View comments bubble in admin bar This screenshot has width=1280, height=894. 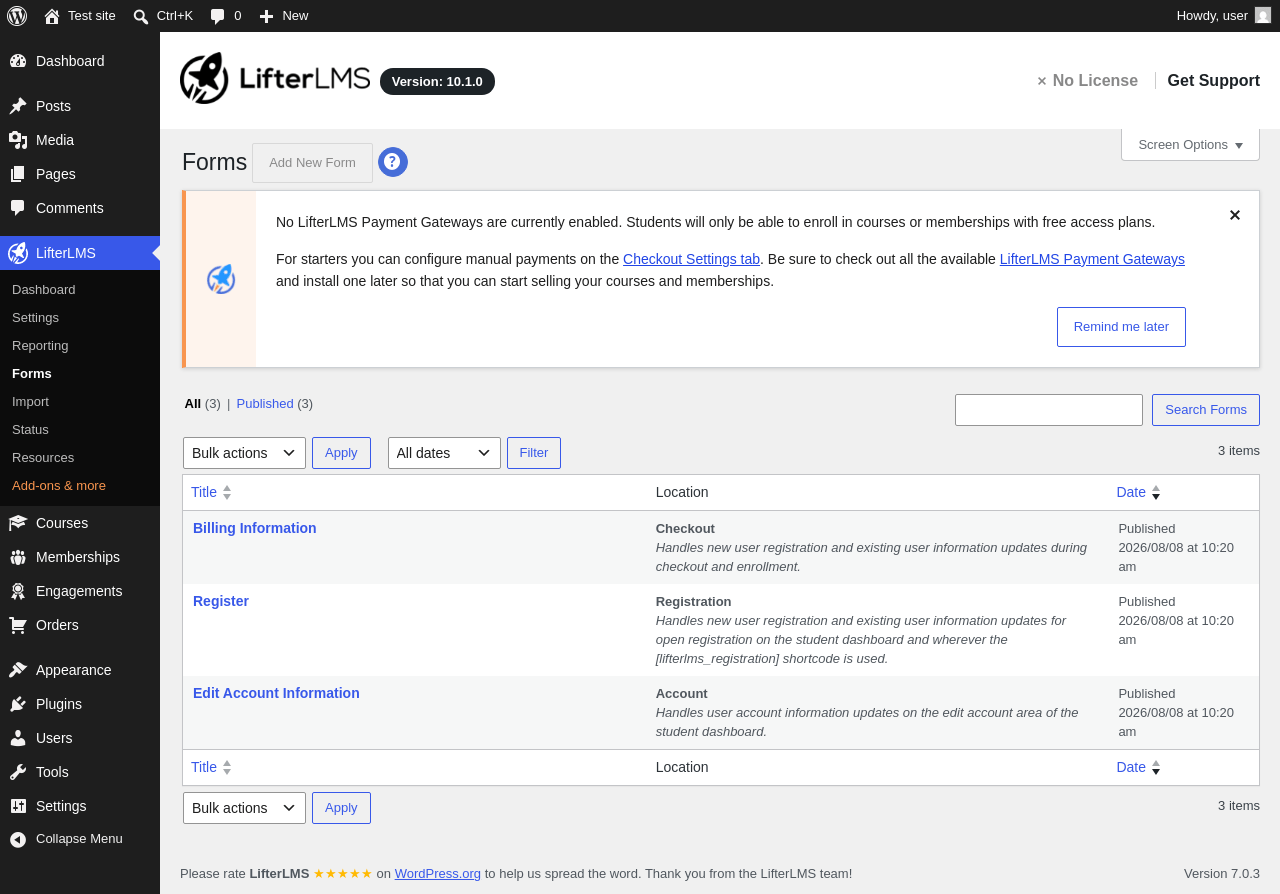(x=217, y=16)
